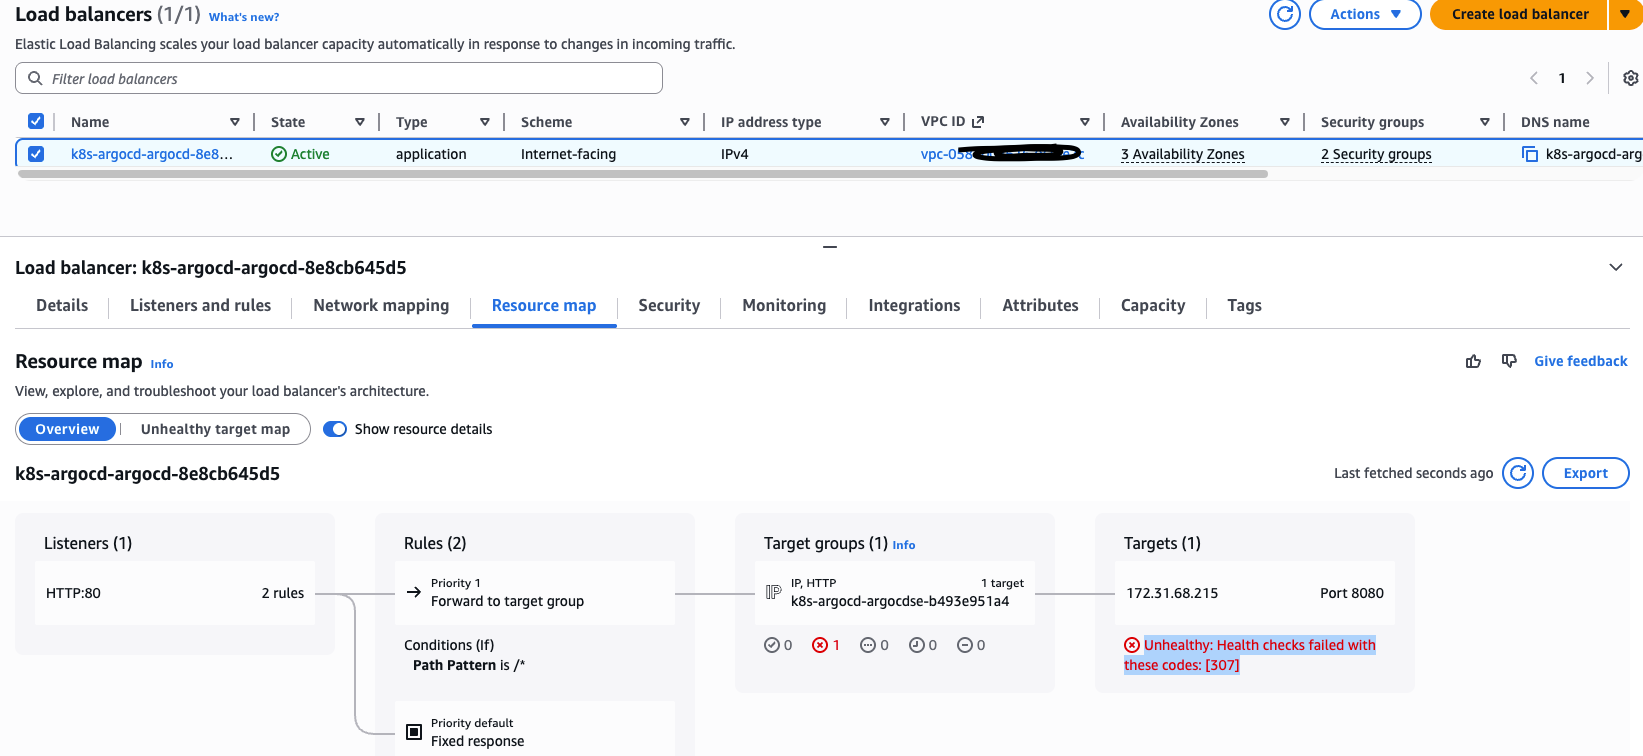Image resolution: width=1643 pixels, height=756 pixels.
Task: Expand the Create load balancer split arrow
Action: (1624, 14)
